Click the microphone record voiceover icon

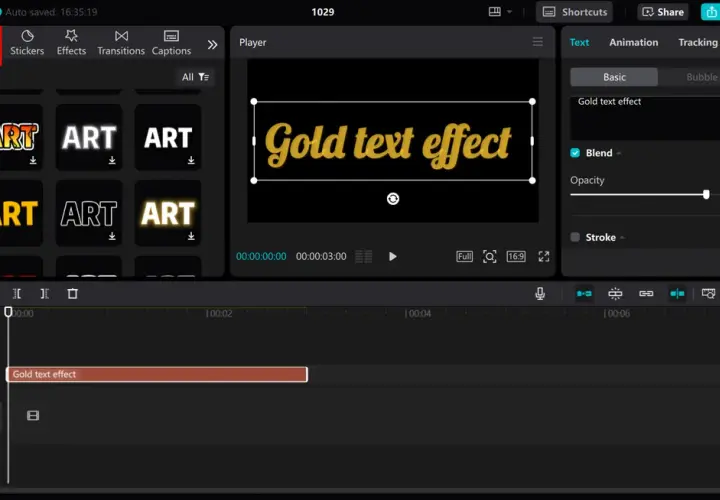point(540,293)
